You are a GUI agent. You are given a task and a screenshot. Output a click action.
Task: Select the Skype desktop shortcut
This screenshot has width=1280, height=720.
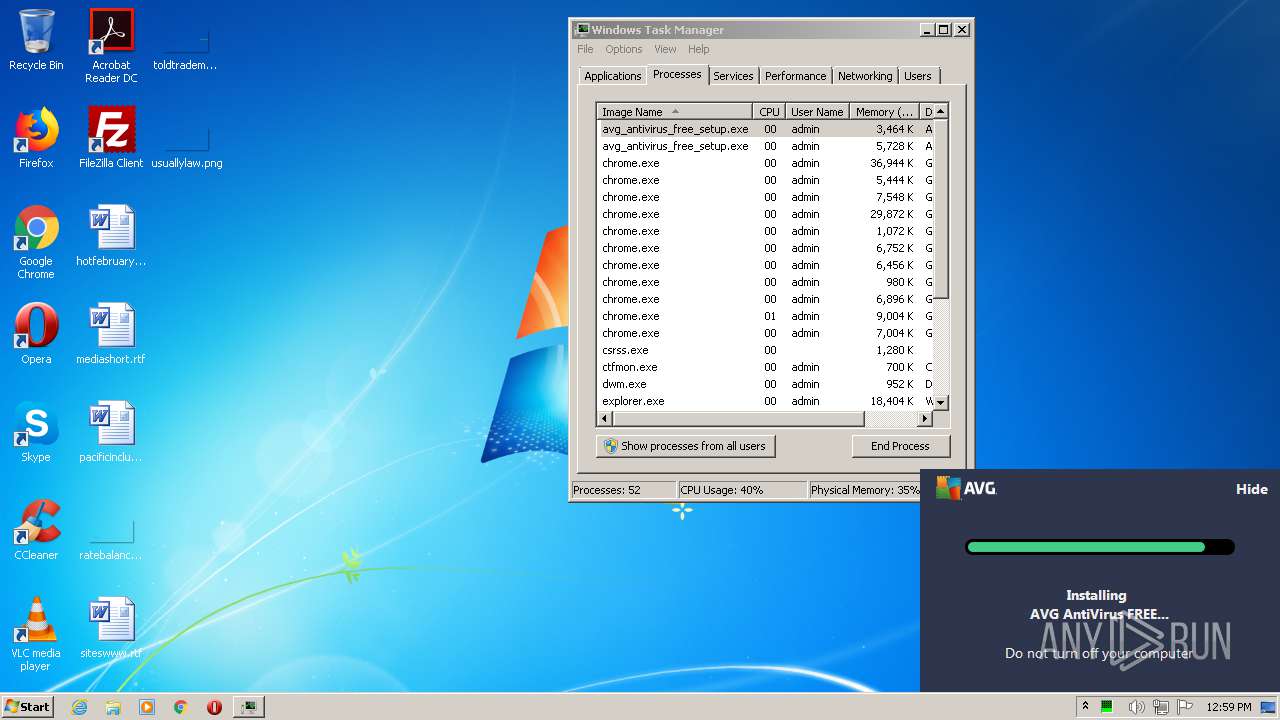coord(36,432)
